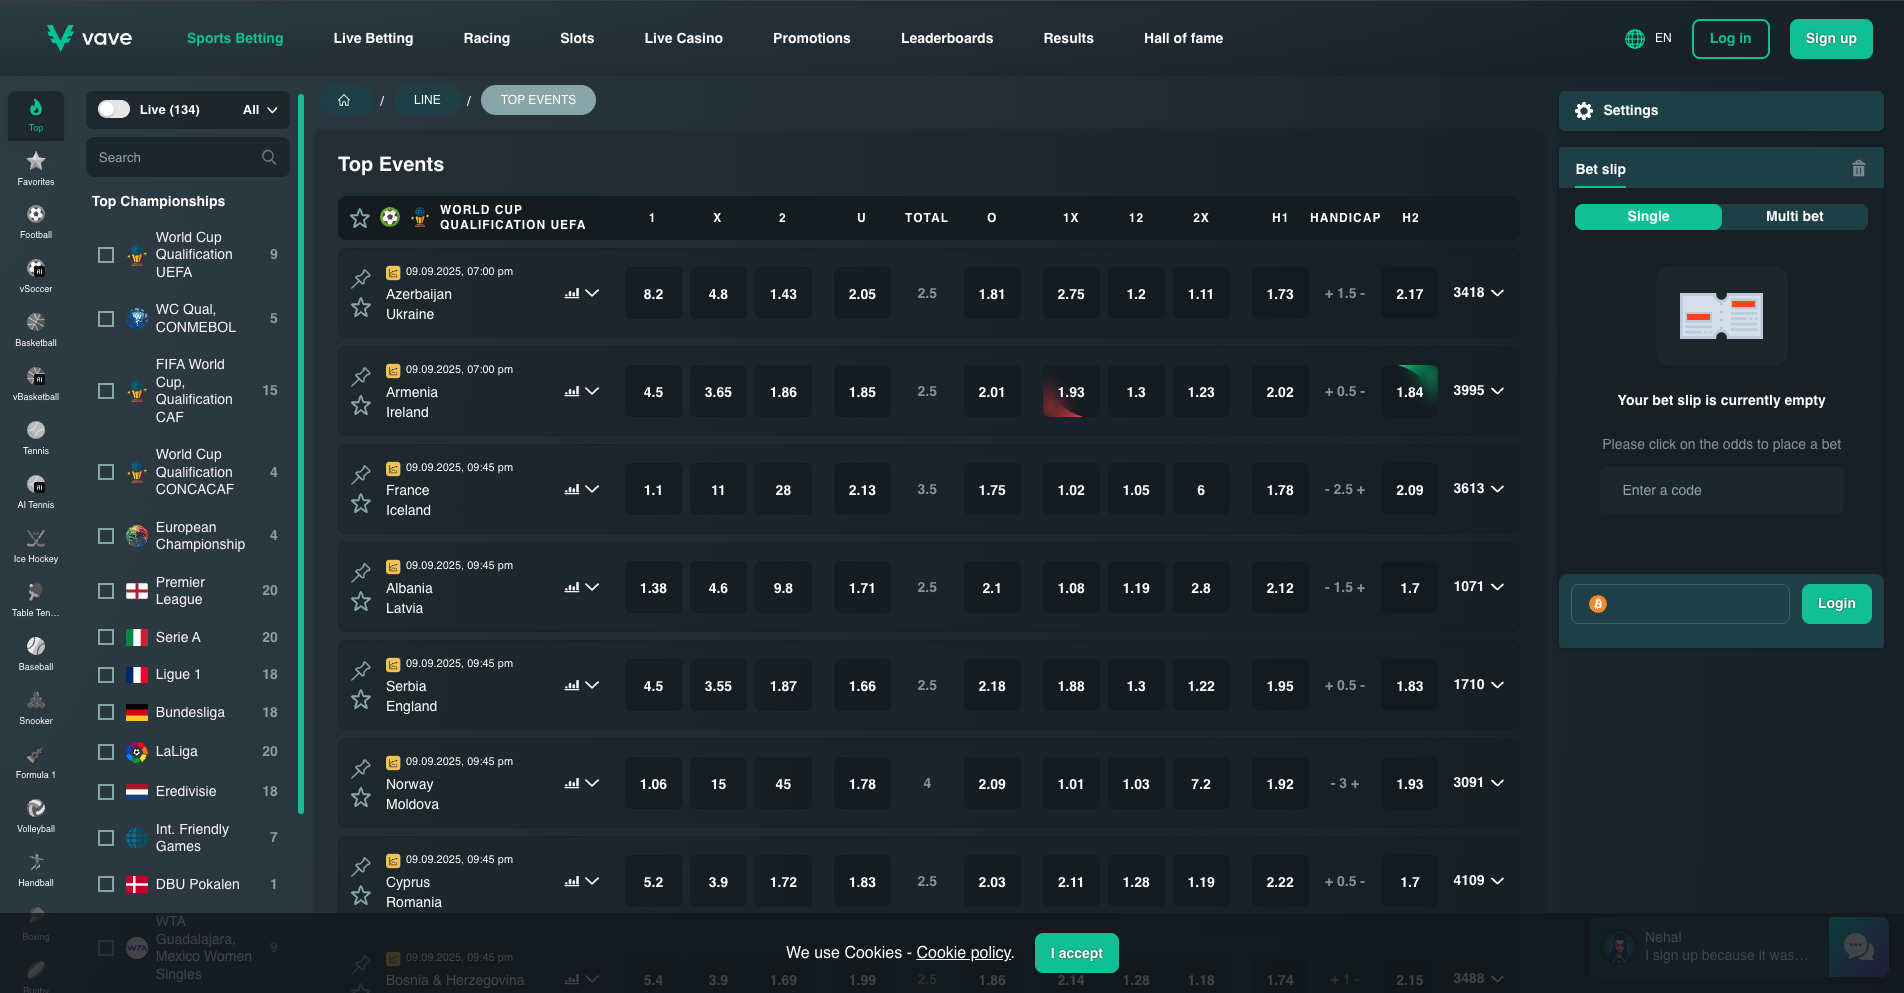The height and width of the screenshot is (993, 1904).
Task: Favorite the World Cup Qualification UEFA league star
Action: click(x=360, y=217)
